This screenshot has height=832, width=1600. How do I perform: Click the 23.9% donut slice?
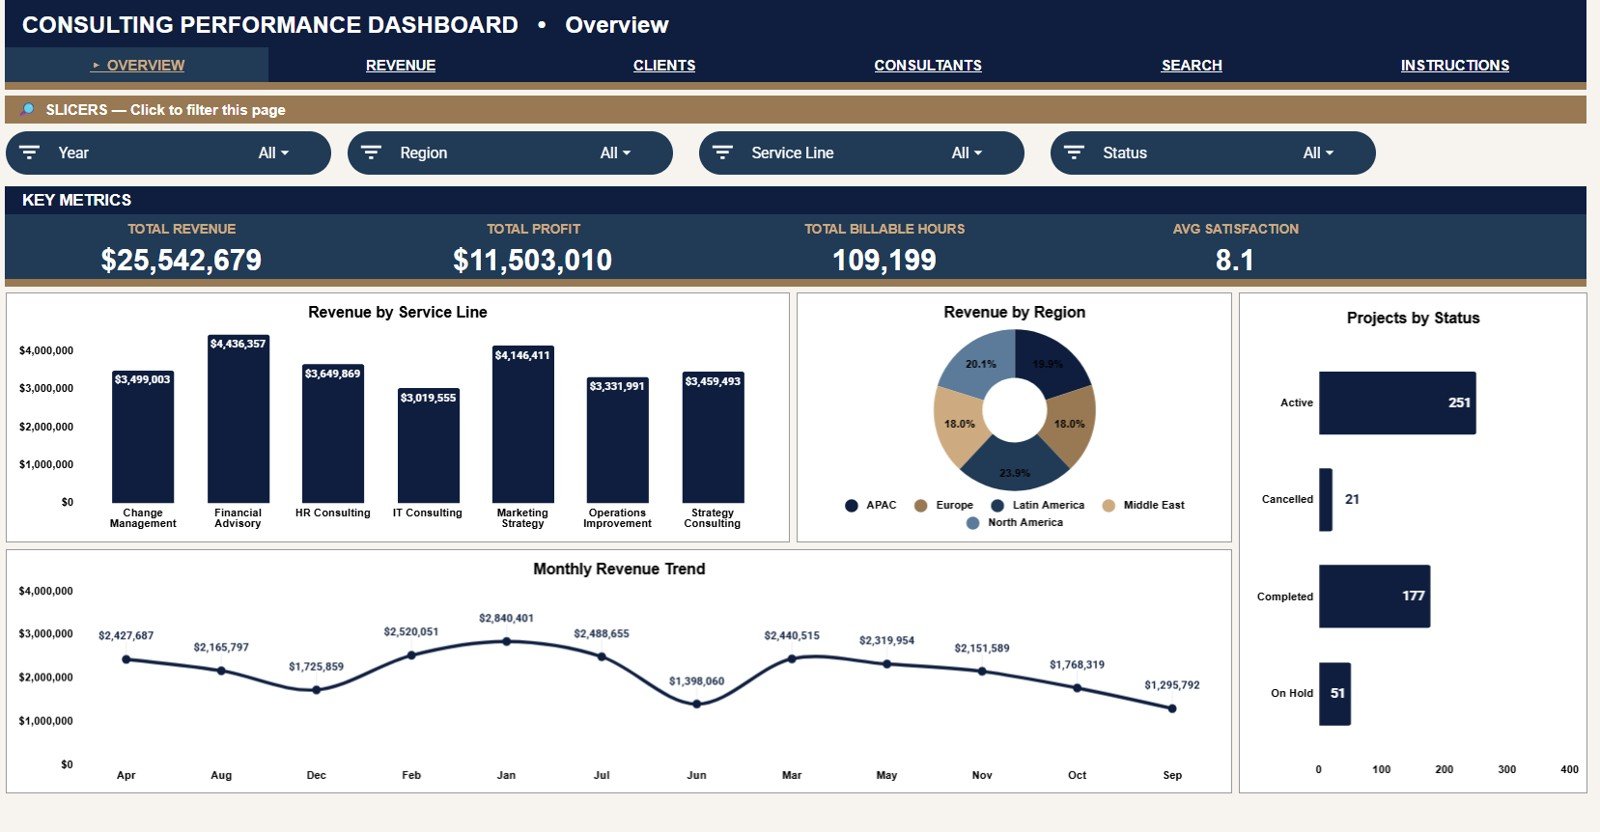click(x=1014, y=467)
